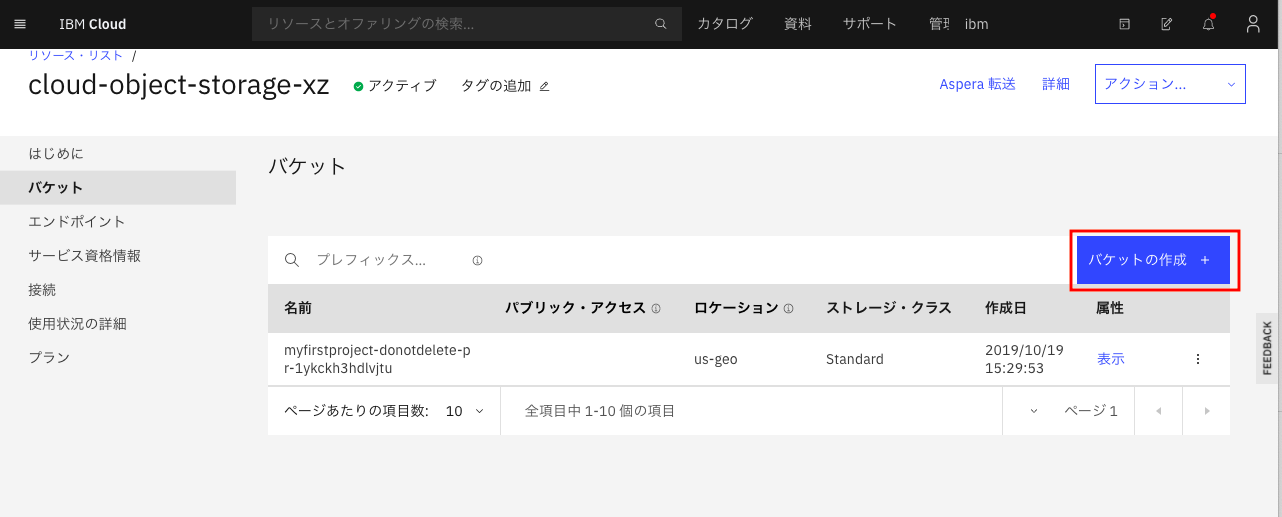This screenshot has height=517, width=1282.
Task: Select エンドポイント in the sidebar
Action: tap(118, 222)
